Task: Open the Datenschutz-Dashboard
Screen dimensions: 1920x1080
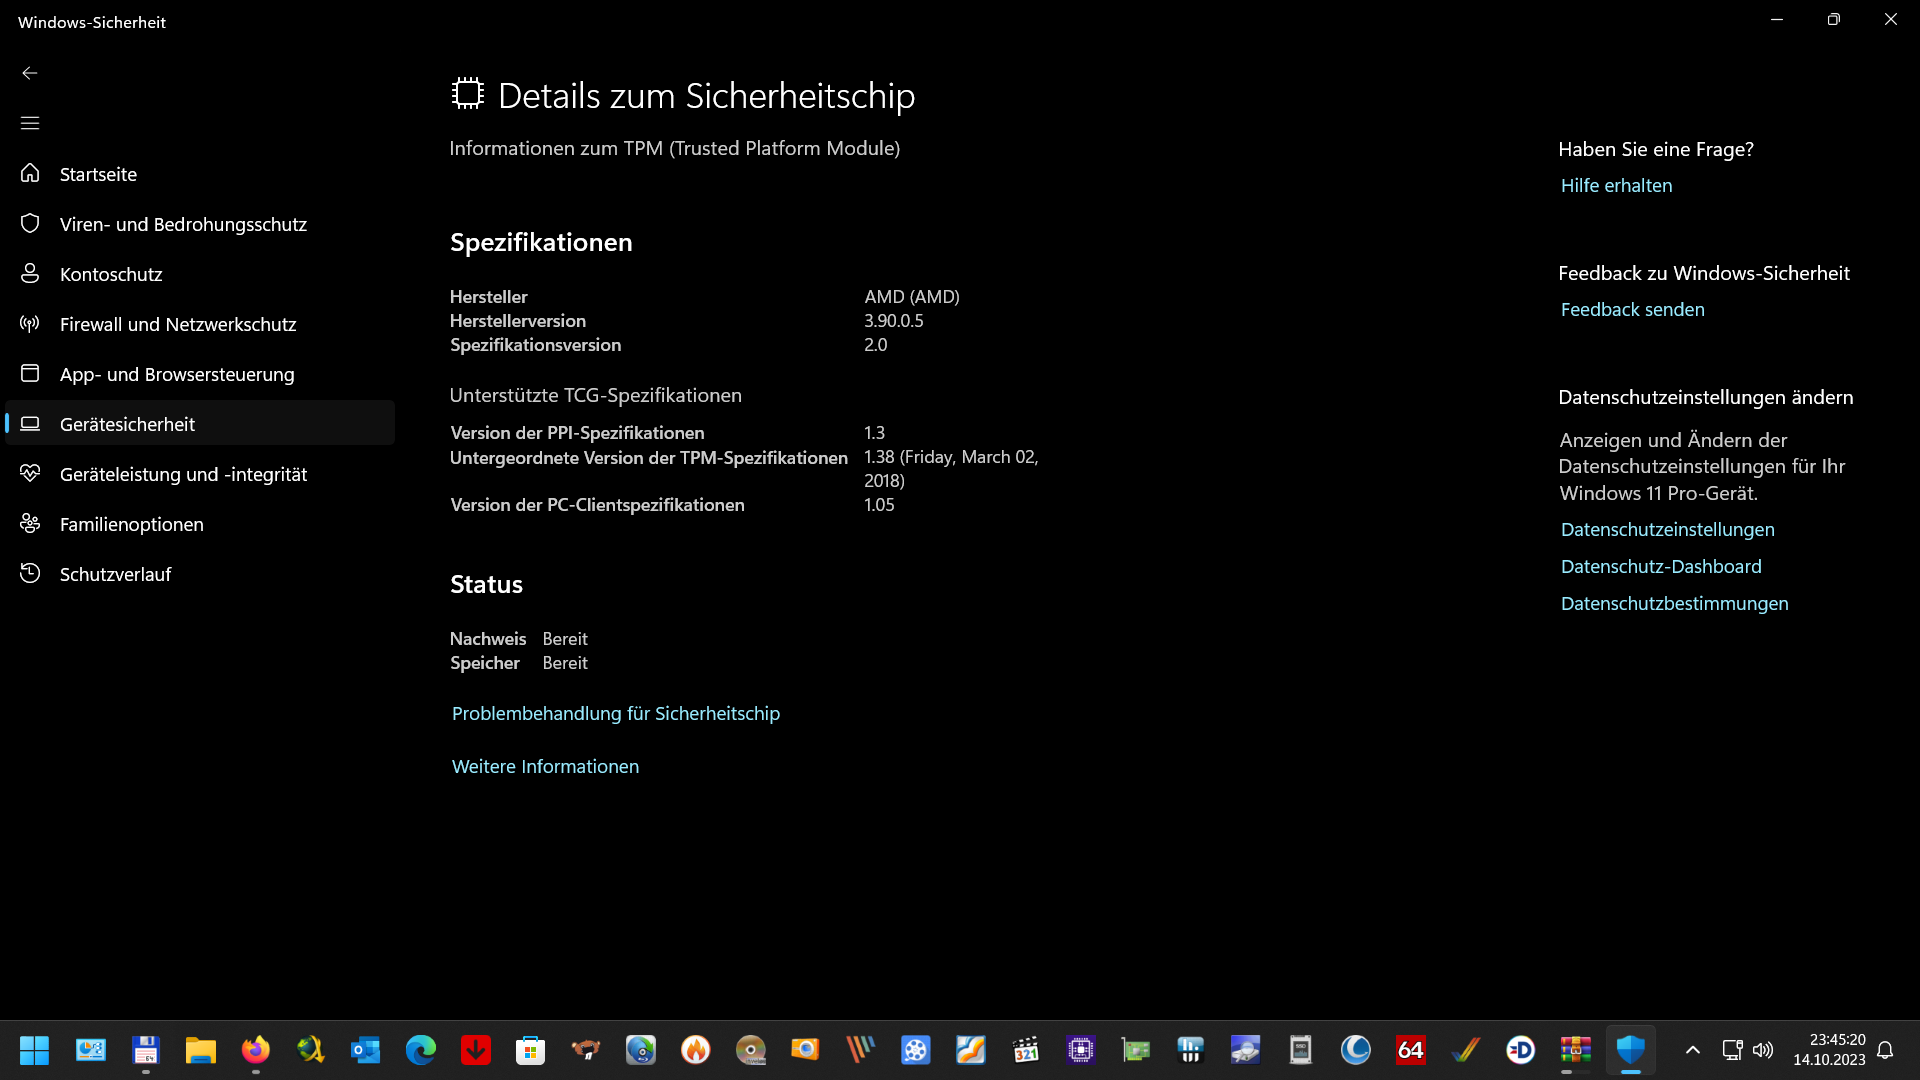Action: pos(1660,565)
